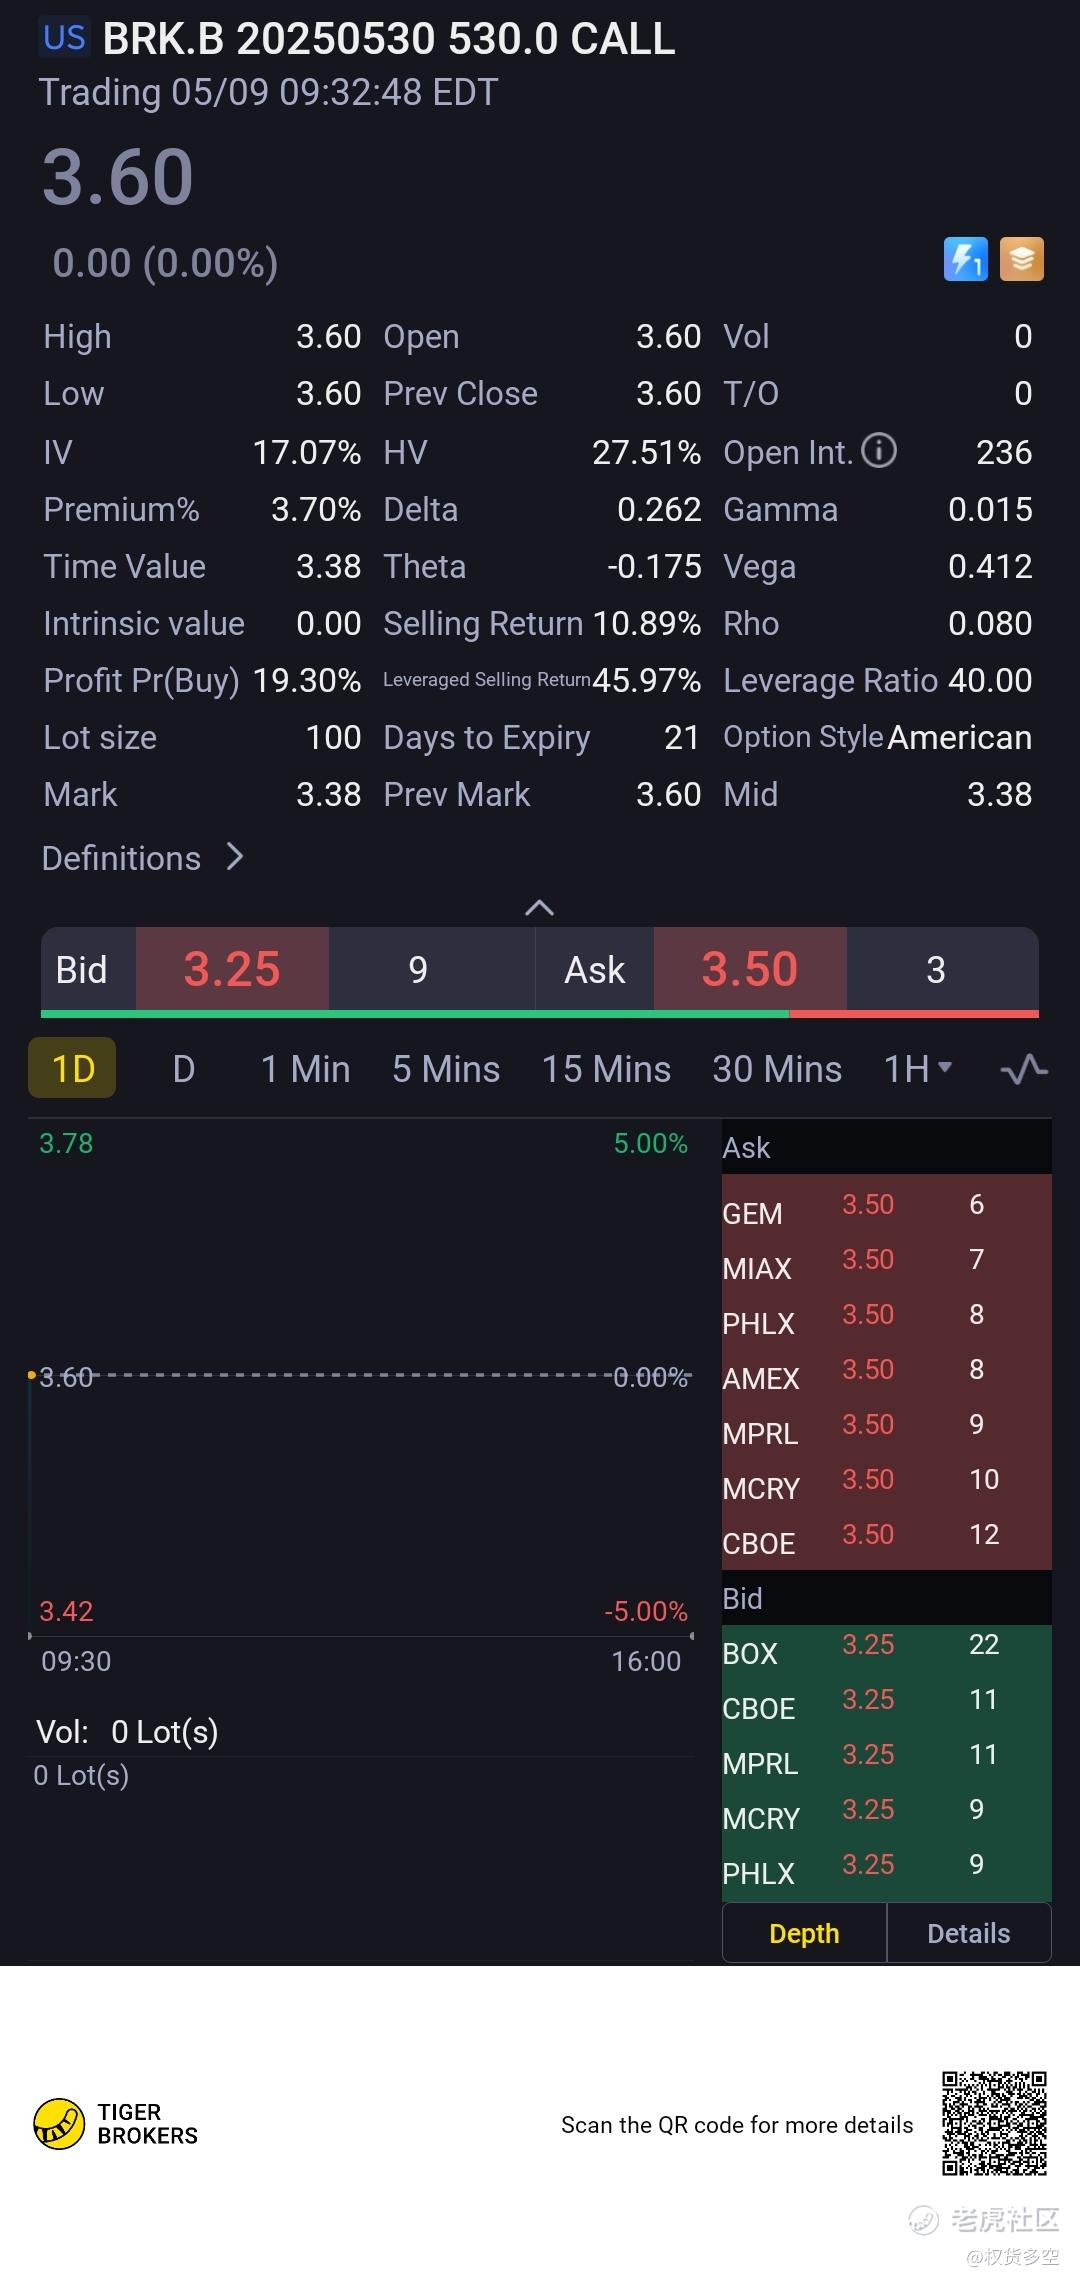Switch chart to 1 Min interval
This screenshot has width=1080, height=2282.
305,1069
